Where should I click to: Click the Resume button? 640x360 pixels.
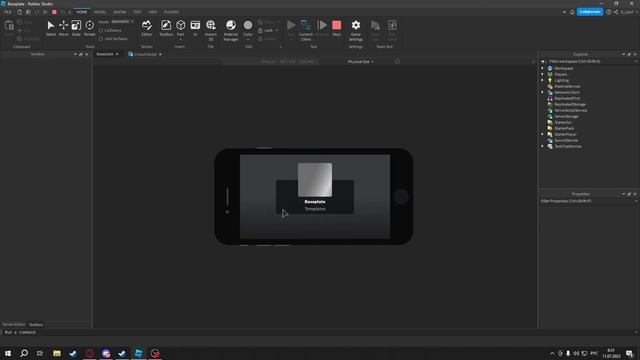pos(322,28)
